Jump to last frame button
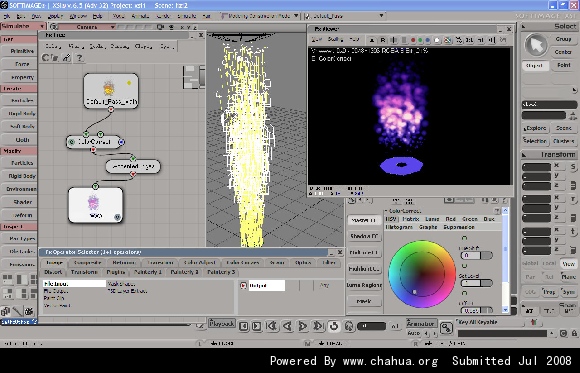The width and height of the screenshot is (580, 373). 318,326
